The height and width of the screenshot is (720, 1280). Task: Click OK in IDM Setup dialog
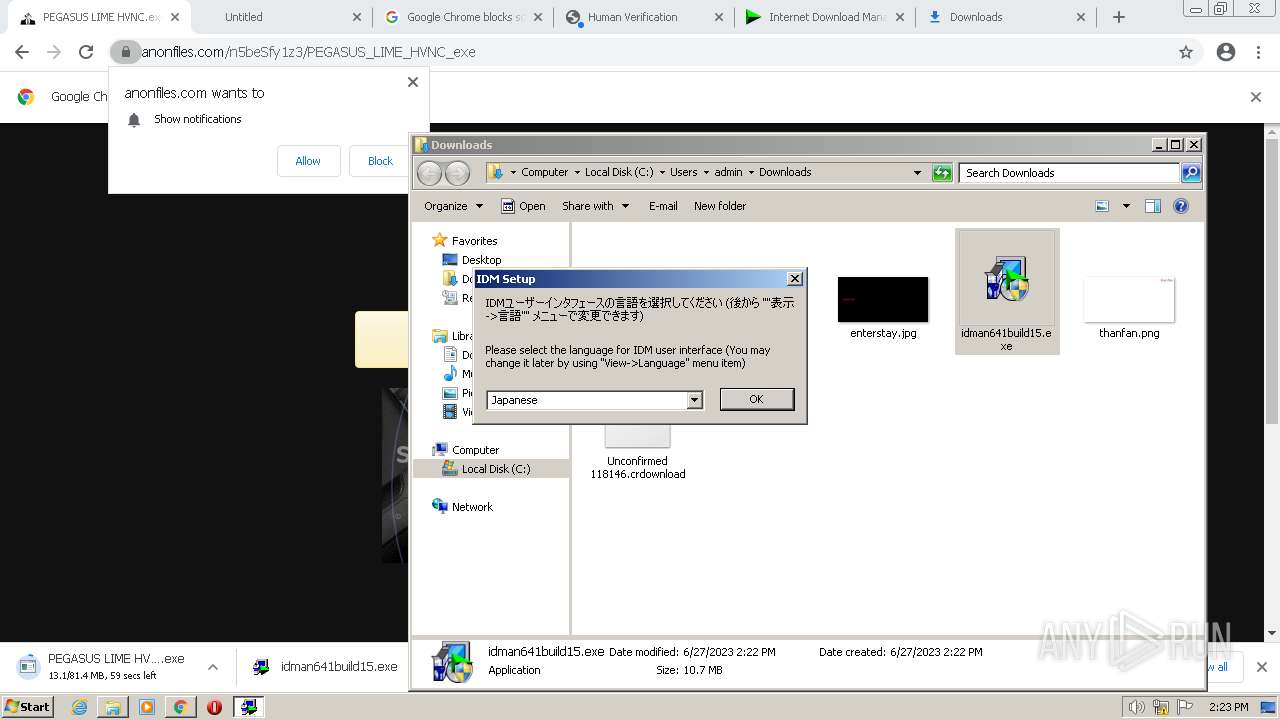(x=756, y=399)
